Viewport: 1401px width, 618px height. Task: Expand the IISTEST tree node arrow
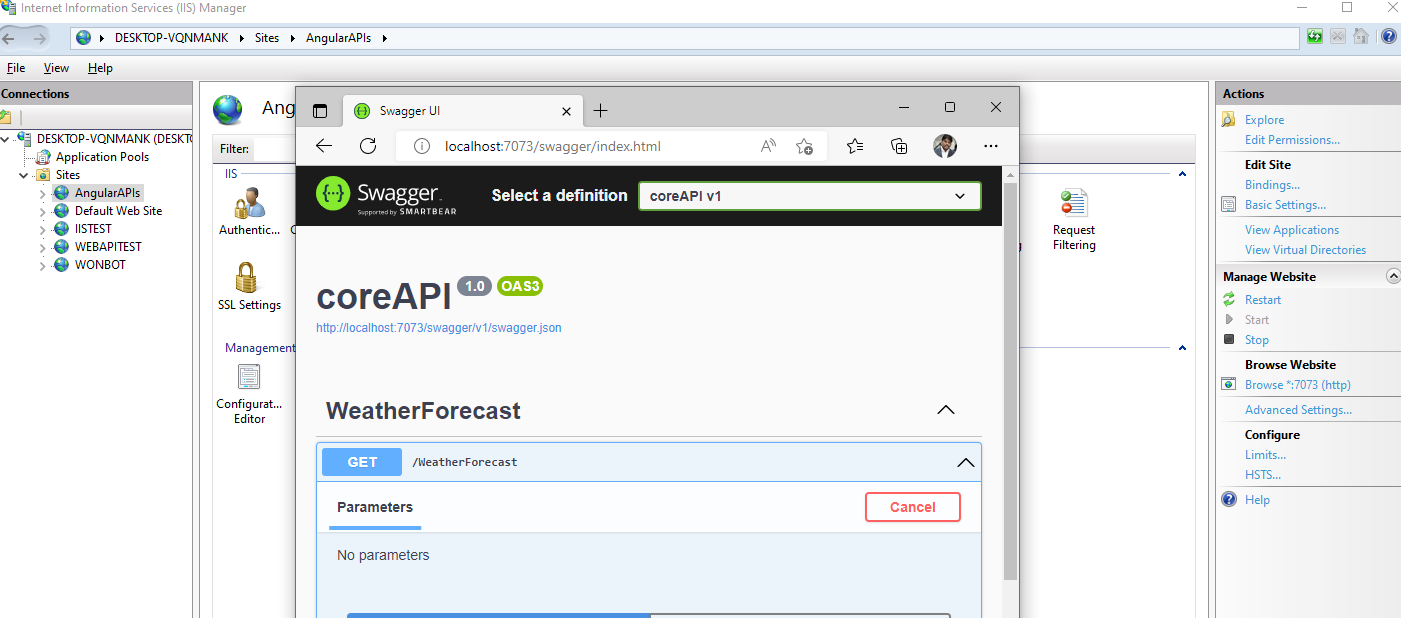pos(42,229)
